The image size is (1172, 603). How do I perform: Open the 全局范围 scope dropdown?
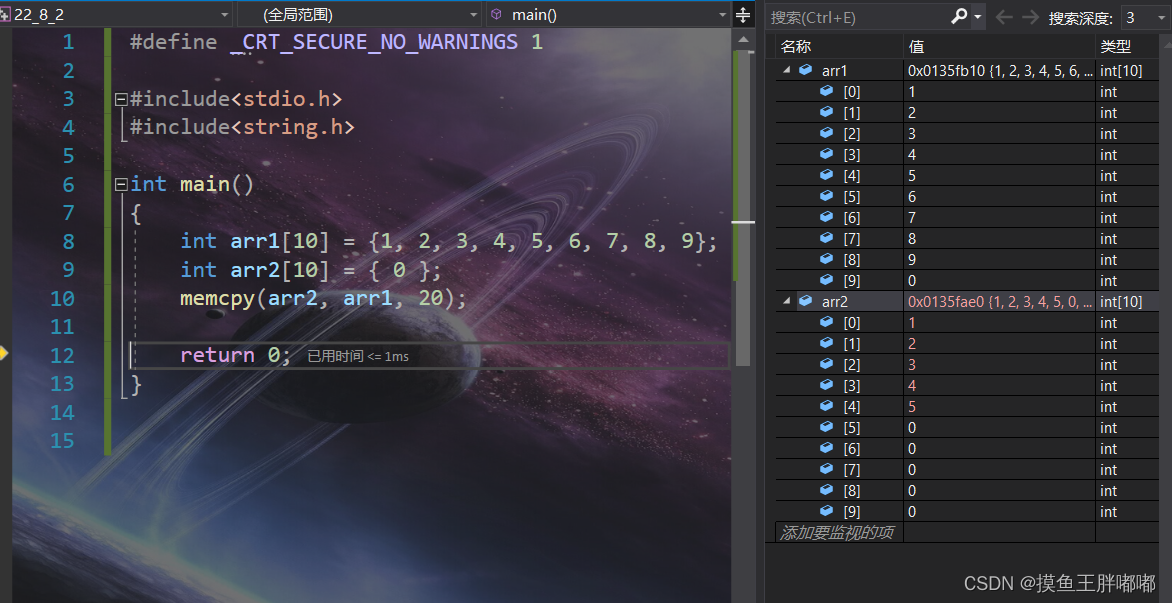click(359, 14)
